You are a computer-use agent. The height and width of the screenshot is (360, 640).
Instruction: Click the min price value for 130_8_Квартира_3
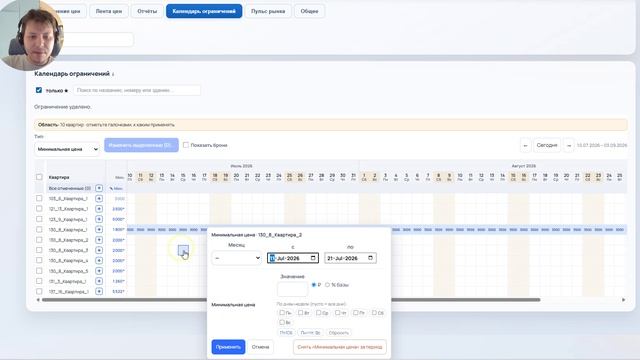118,250
